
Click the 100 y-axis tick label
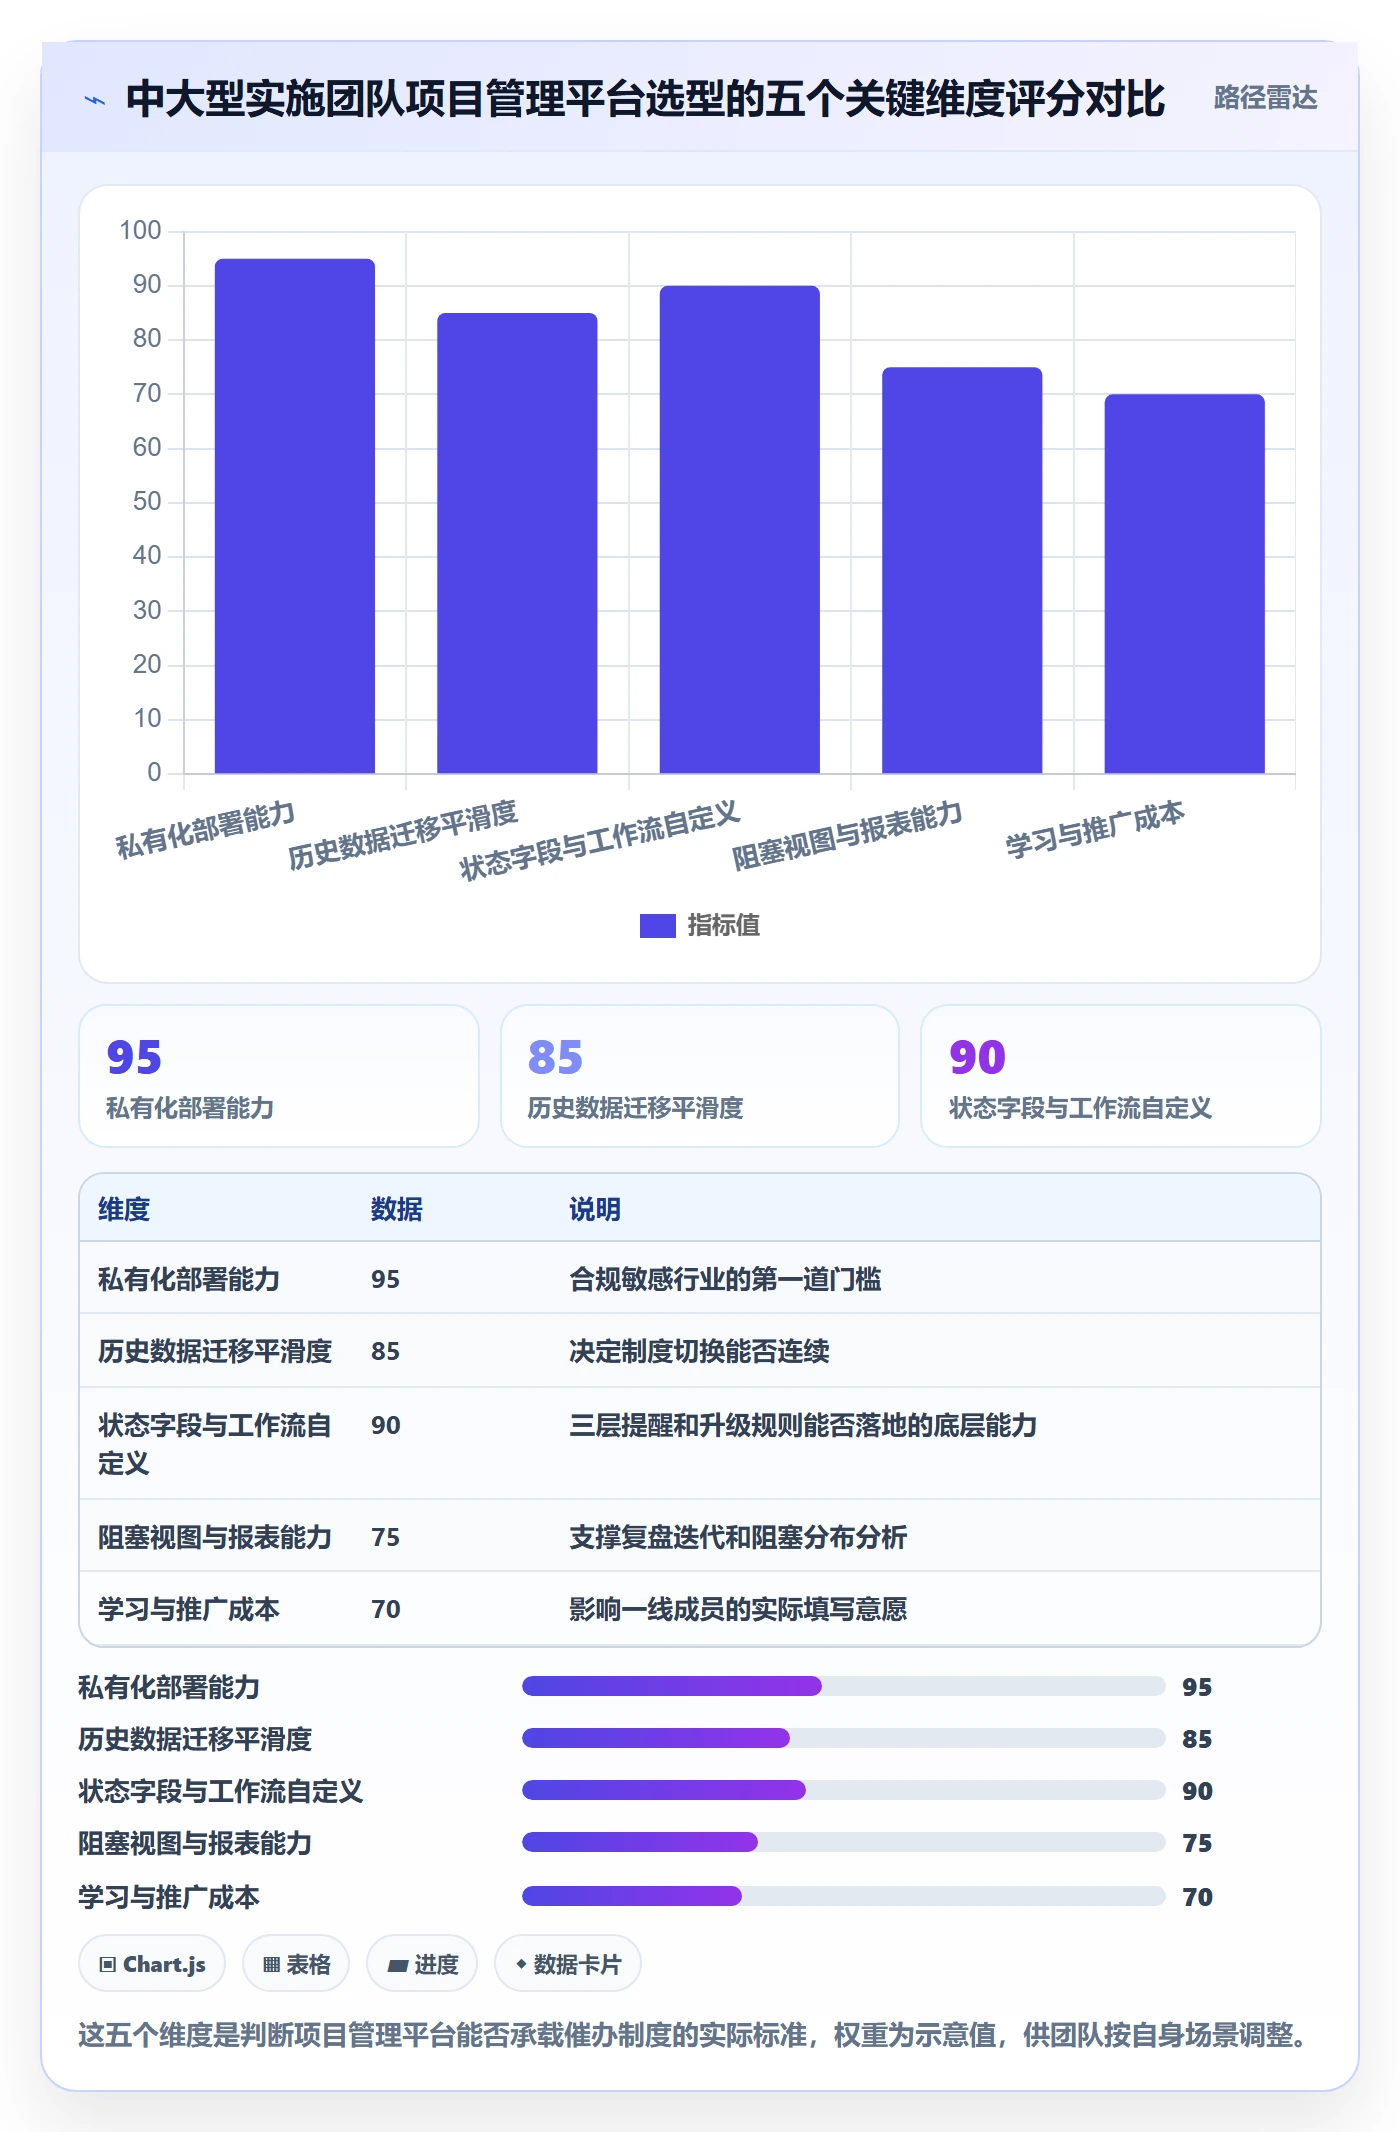coord(140,231)
